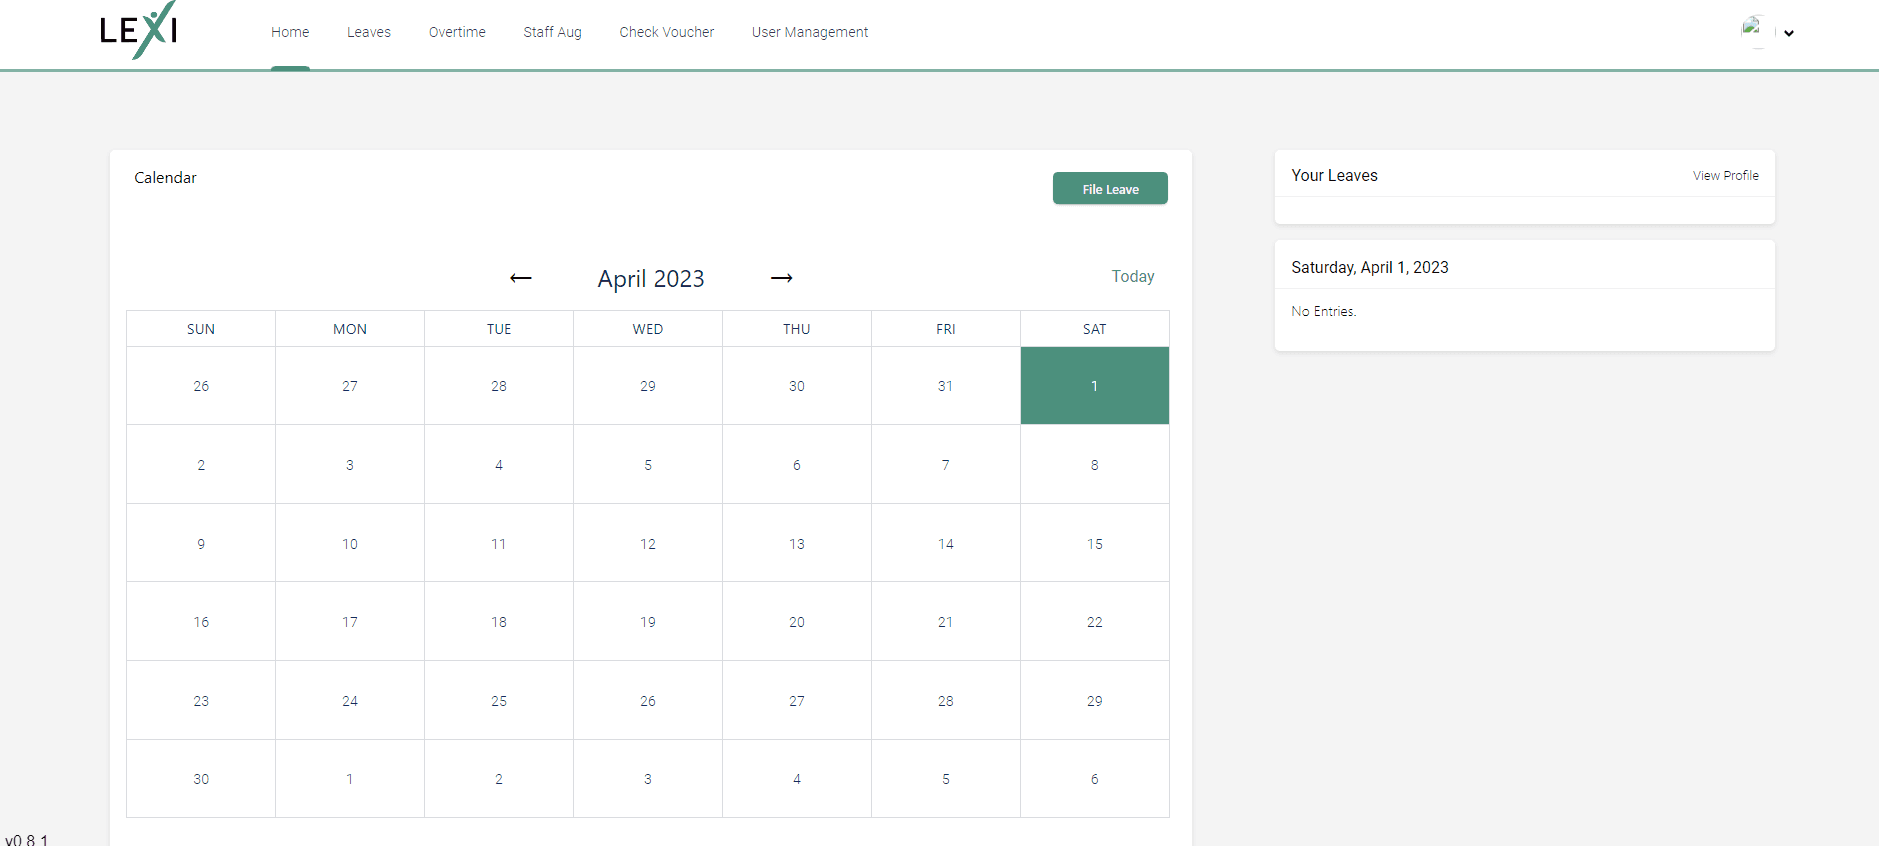Go to Staff Aug page
1879x846 pixels.
pos(552,32)
